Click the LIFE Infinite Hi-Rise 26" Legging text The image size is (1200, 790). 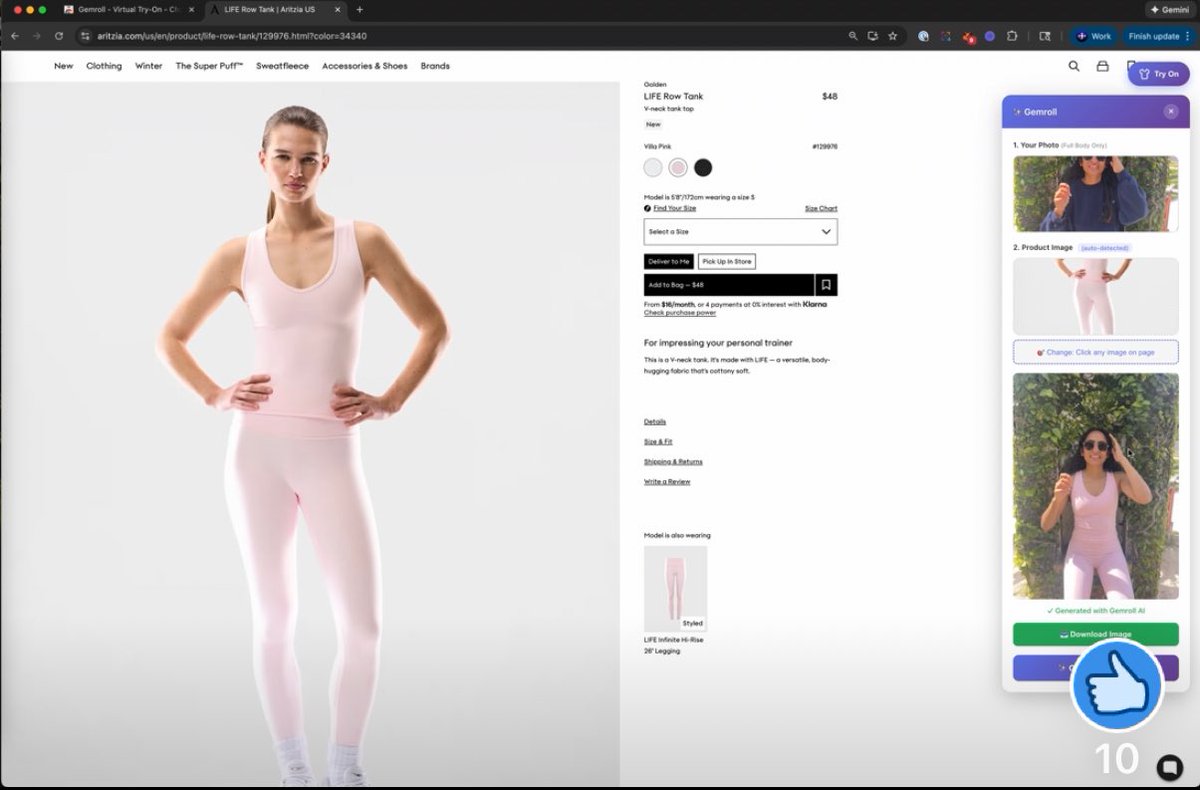(675, 645)
